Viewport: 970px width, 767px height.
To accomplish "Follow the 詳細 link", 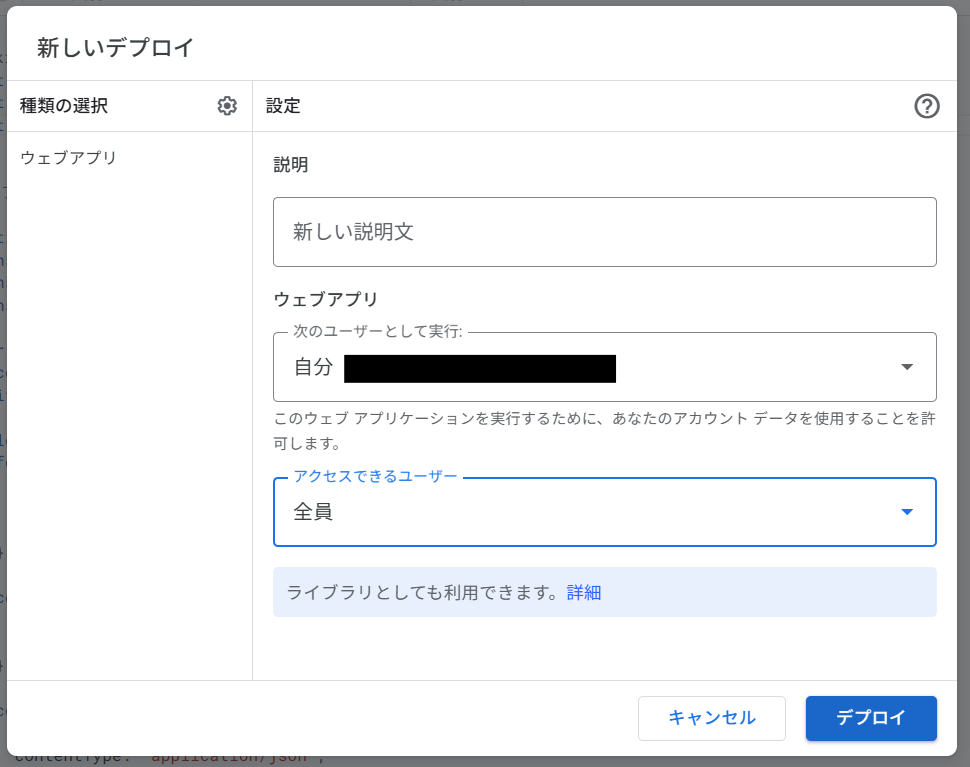I will pos(583,593).
